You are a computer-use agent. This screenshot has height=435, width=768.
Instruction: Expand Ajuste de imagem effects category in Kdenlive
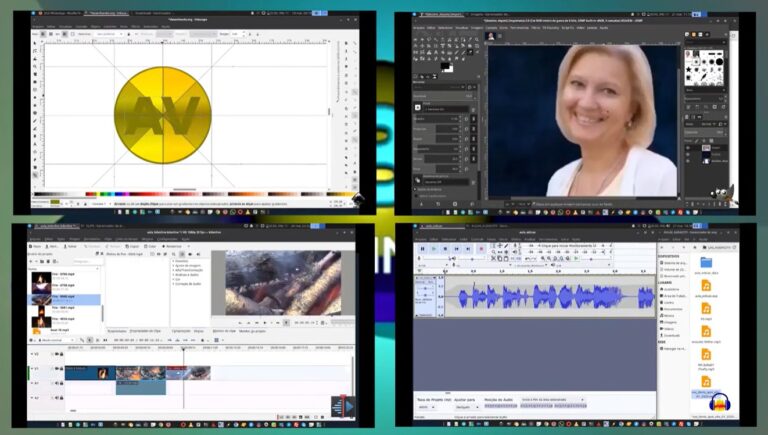(x=188, y=266)
